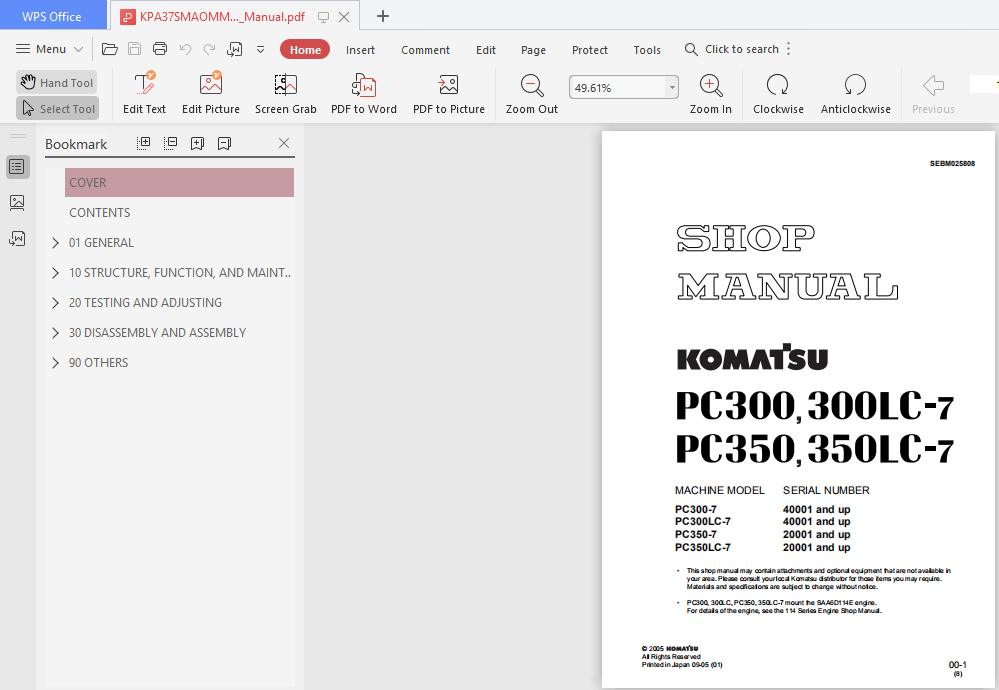Image resolution: width=999 pixels, height=690 pixels.
Task: Click the Redo arrow icon
Action: coord(209,49)
